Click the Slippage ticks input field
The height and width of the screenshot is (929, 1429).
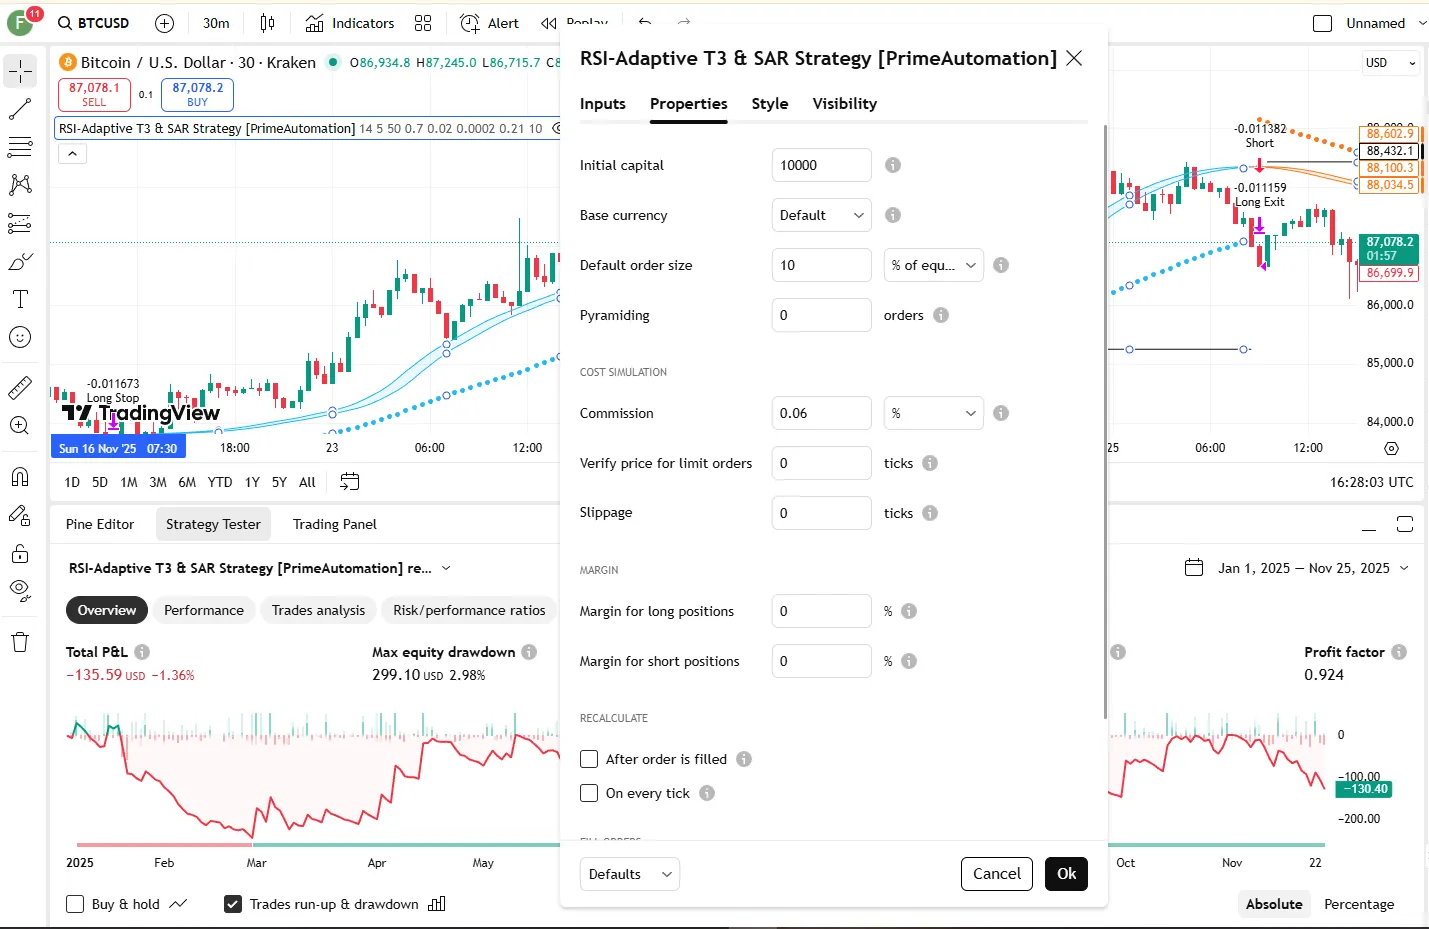821,513
